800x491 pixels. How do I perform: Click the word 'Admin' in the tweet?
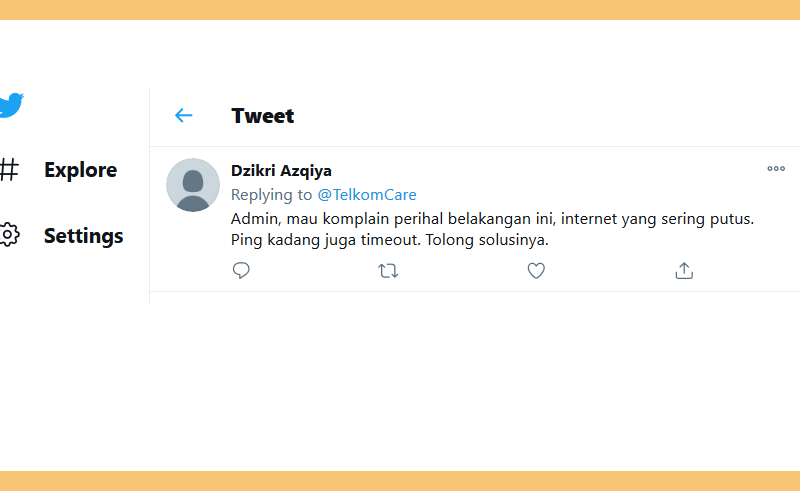coord(255,218)
